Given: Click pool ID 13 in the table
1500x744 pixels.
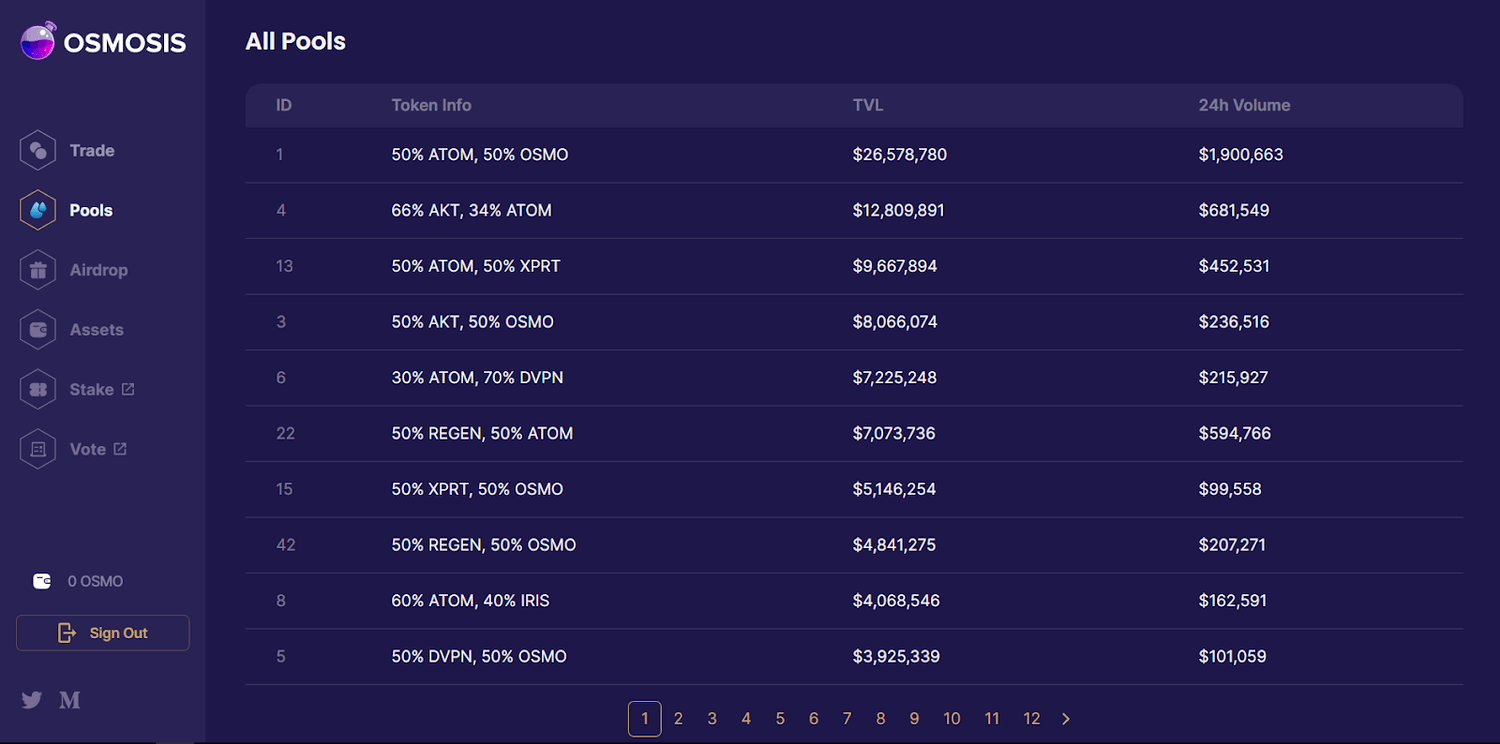Looking at the screenshot, I should [284, 267].
